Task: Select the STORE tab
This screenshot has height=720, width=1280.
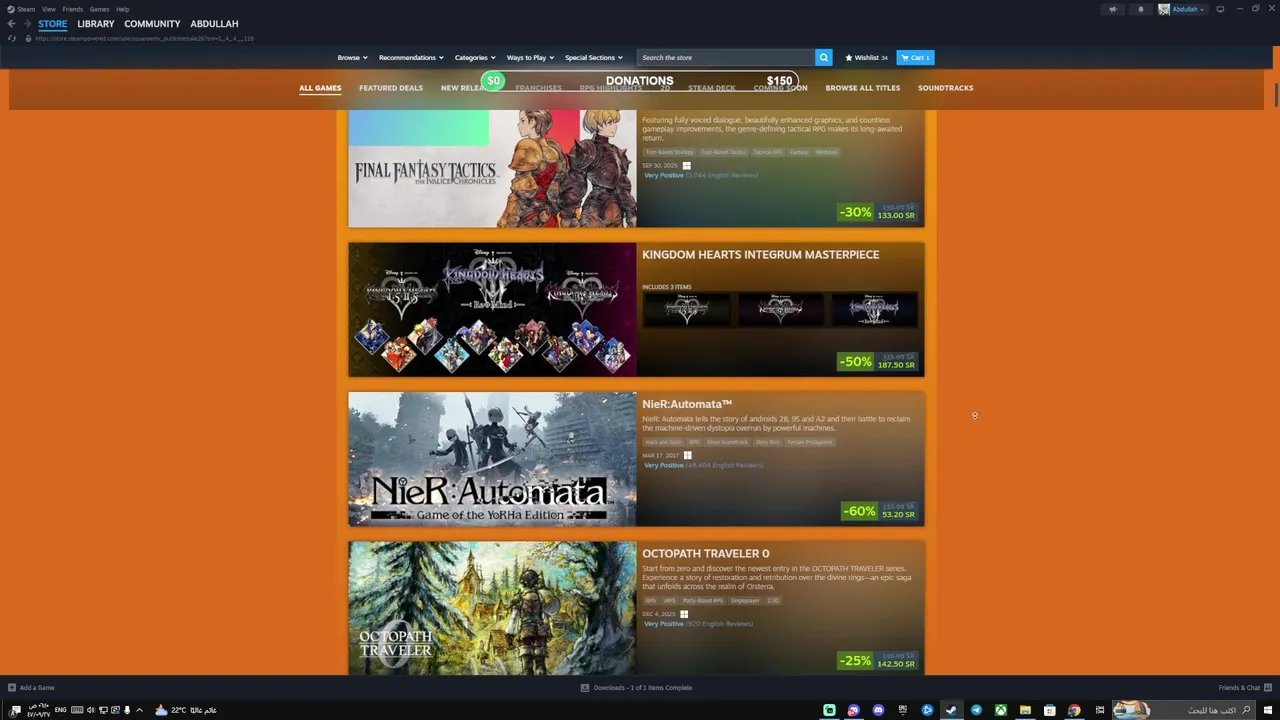Action: click(x=53, y=24)
